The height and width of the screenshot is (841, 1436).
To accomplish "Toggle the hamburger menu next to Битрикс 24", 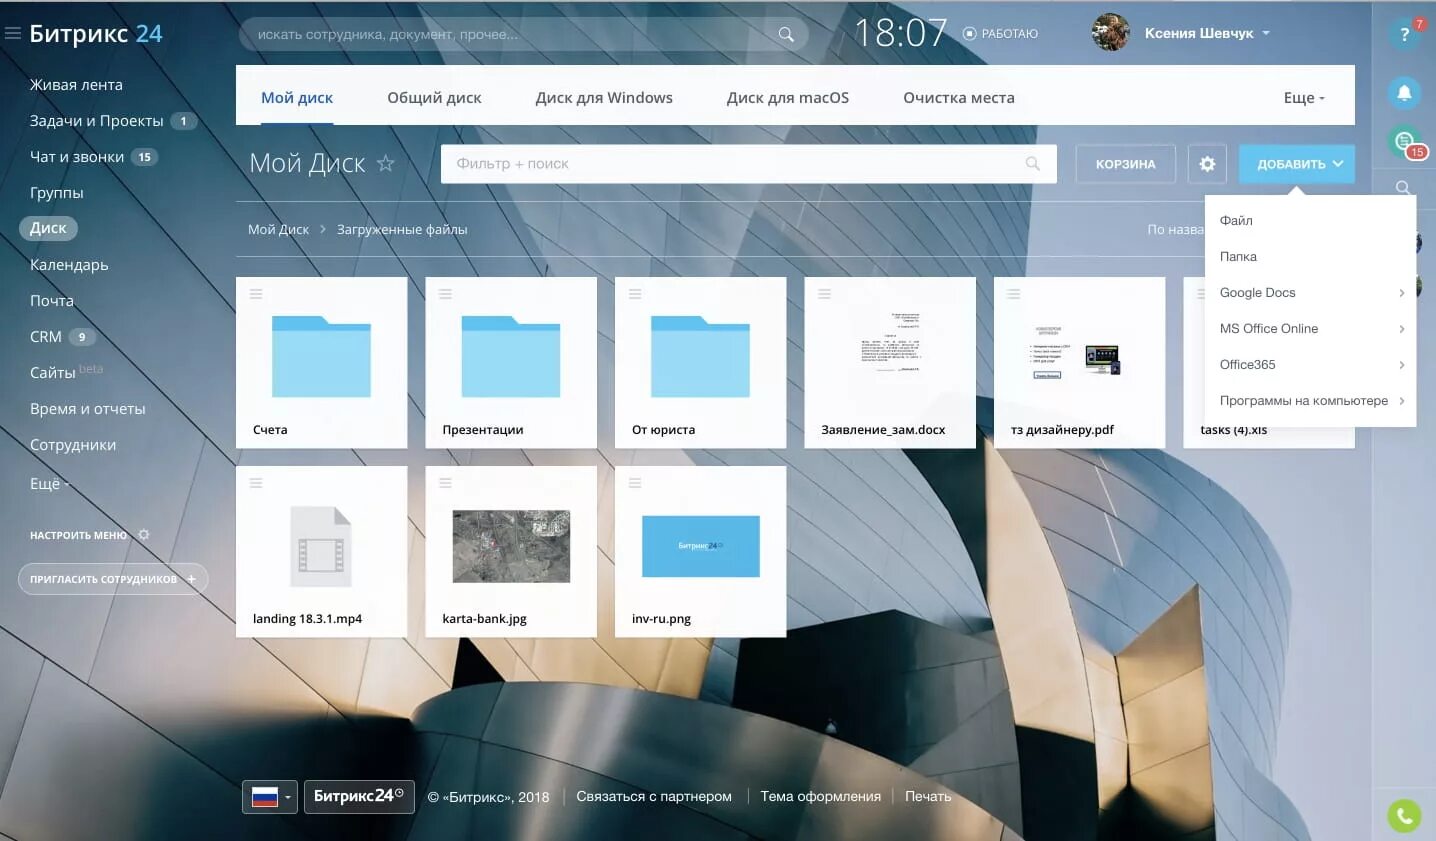I will tap(13, 34).
